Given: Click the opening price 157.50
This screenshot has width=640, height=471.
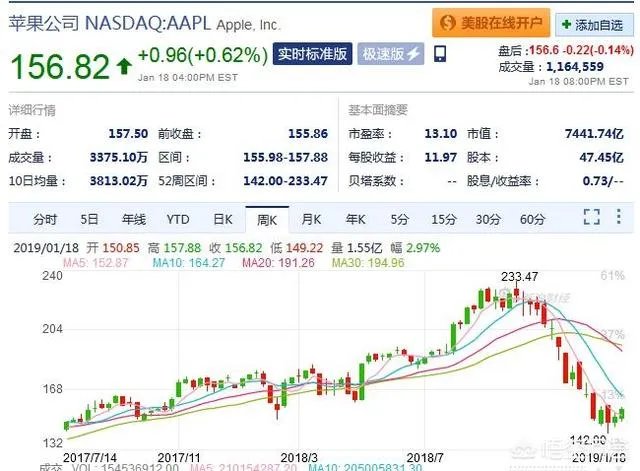Looking at the screenshot, I should coord(128,133).
